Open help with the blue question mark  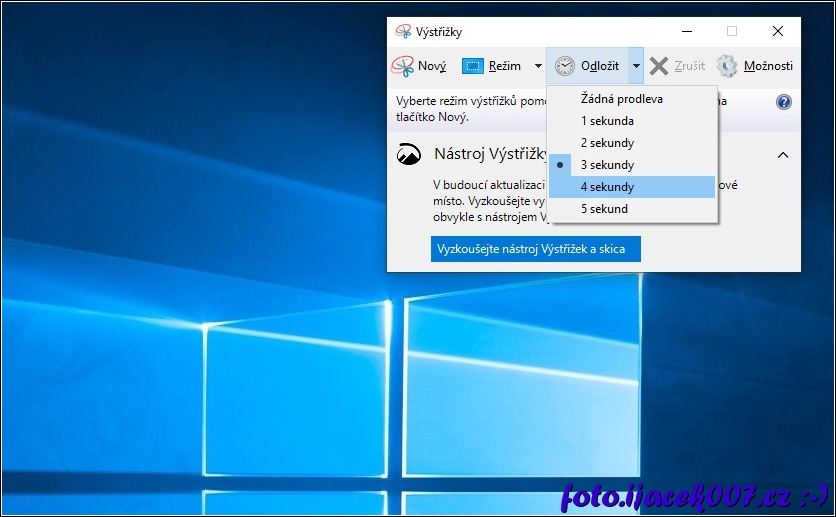pos(783,102)
